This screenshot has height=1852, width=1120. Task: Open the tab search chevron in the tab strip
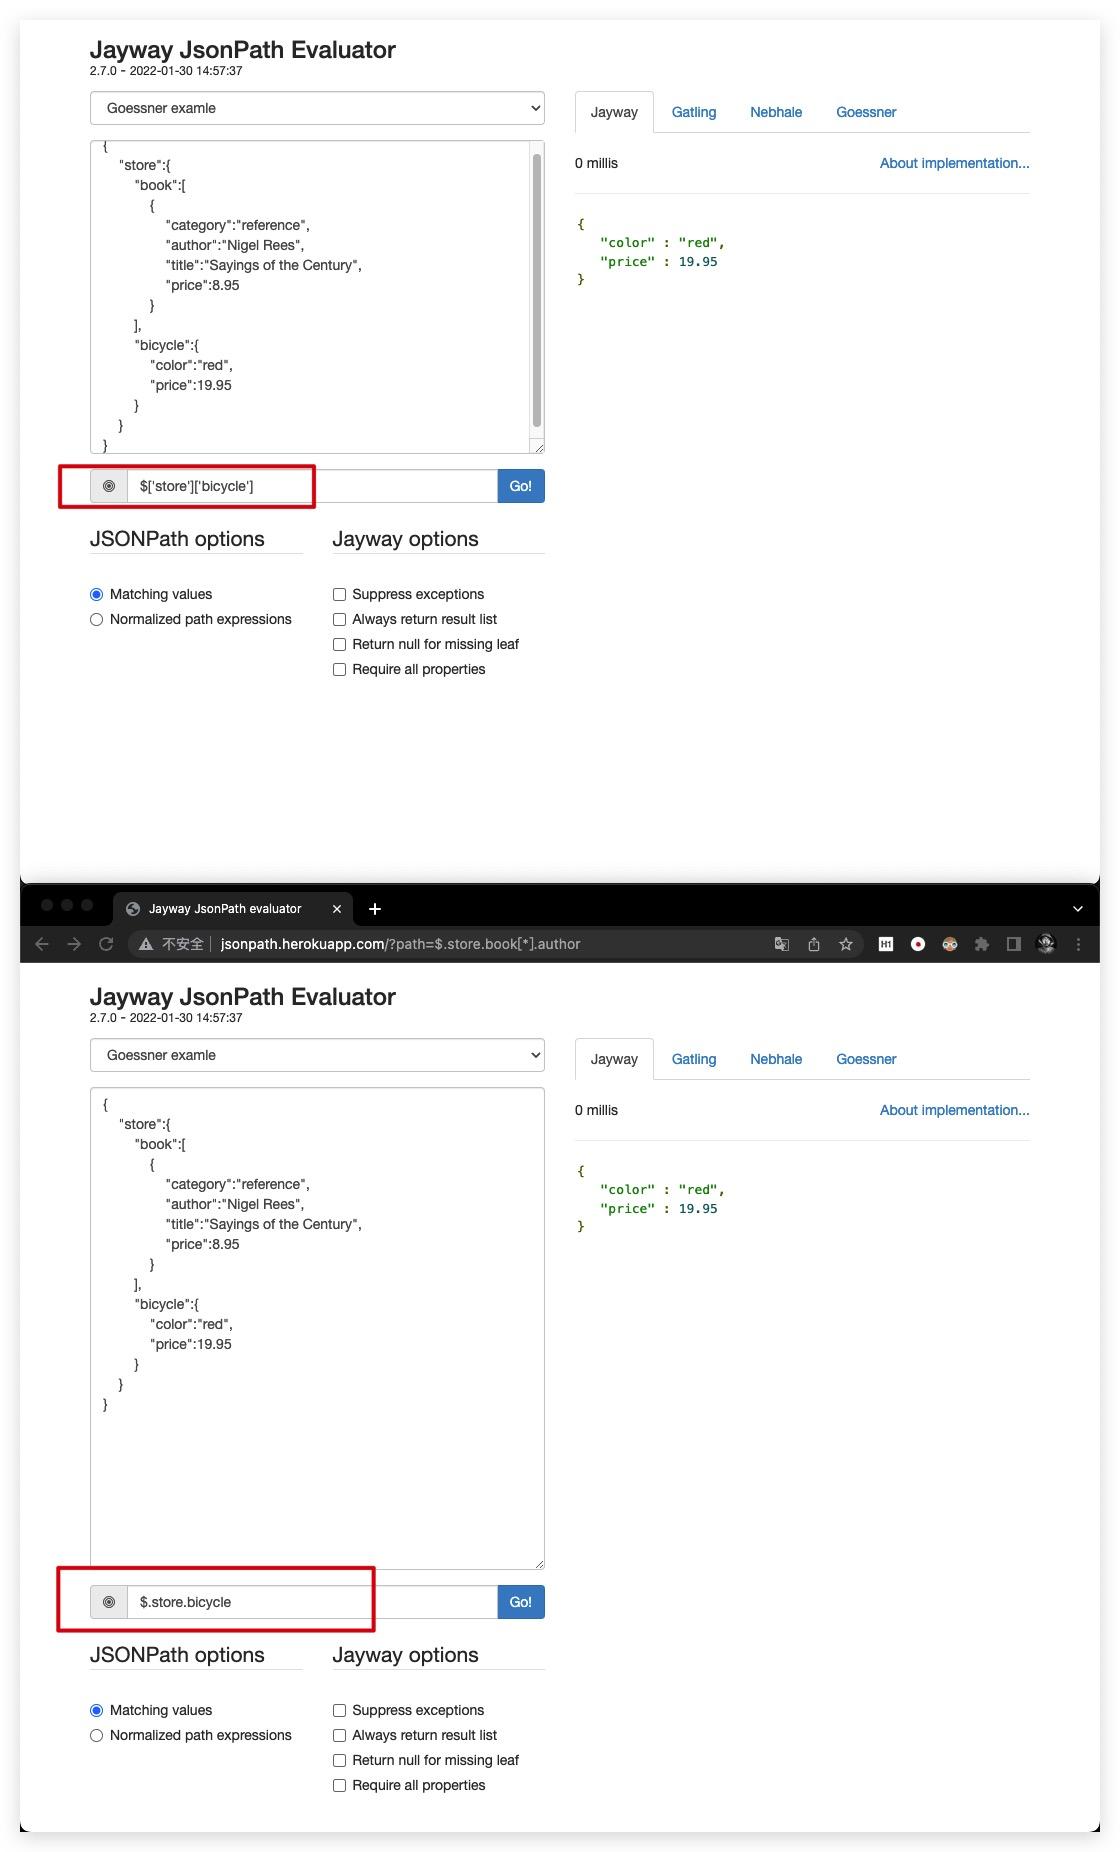tap(1077, 909)
